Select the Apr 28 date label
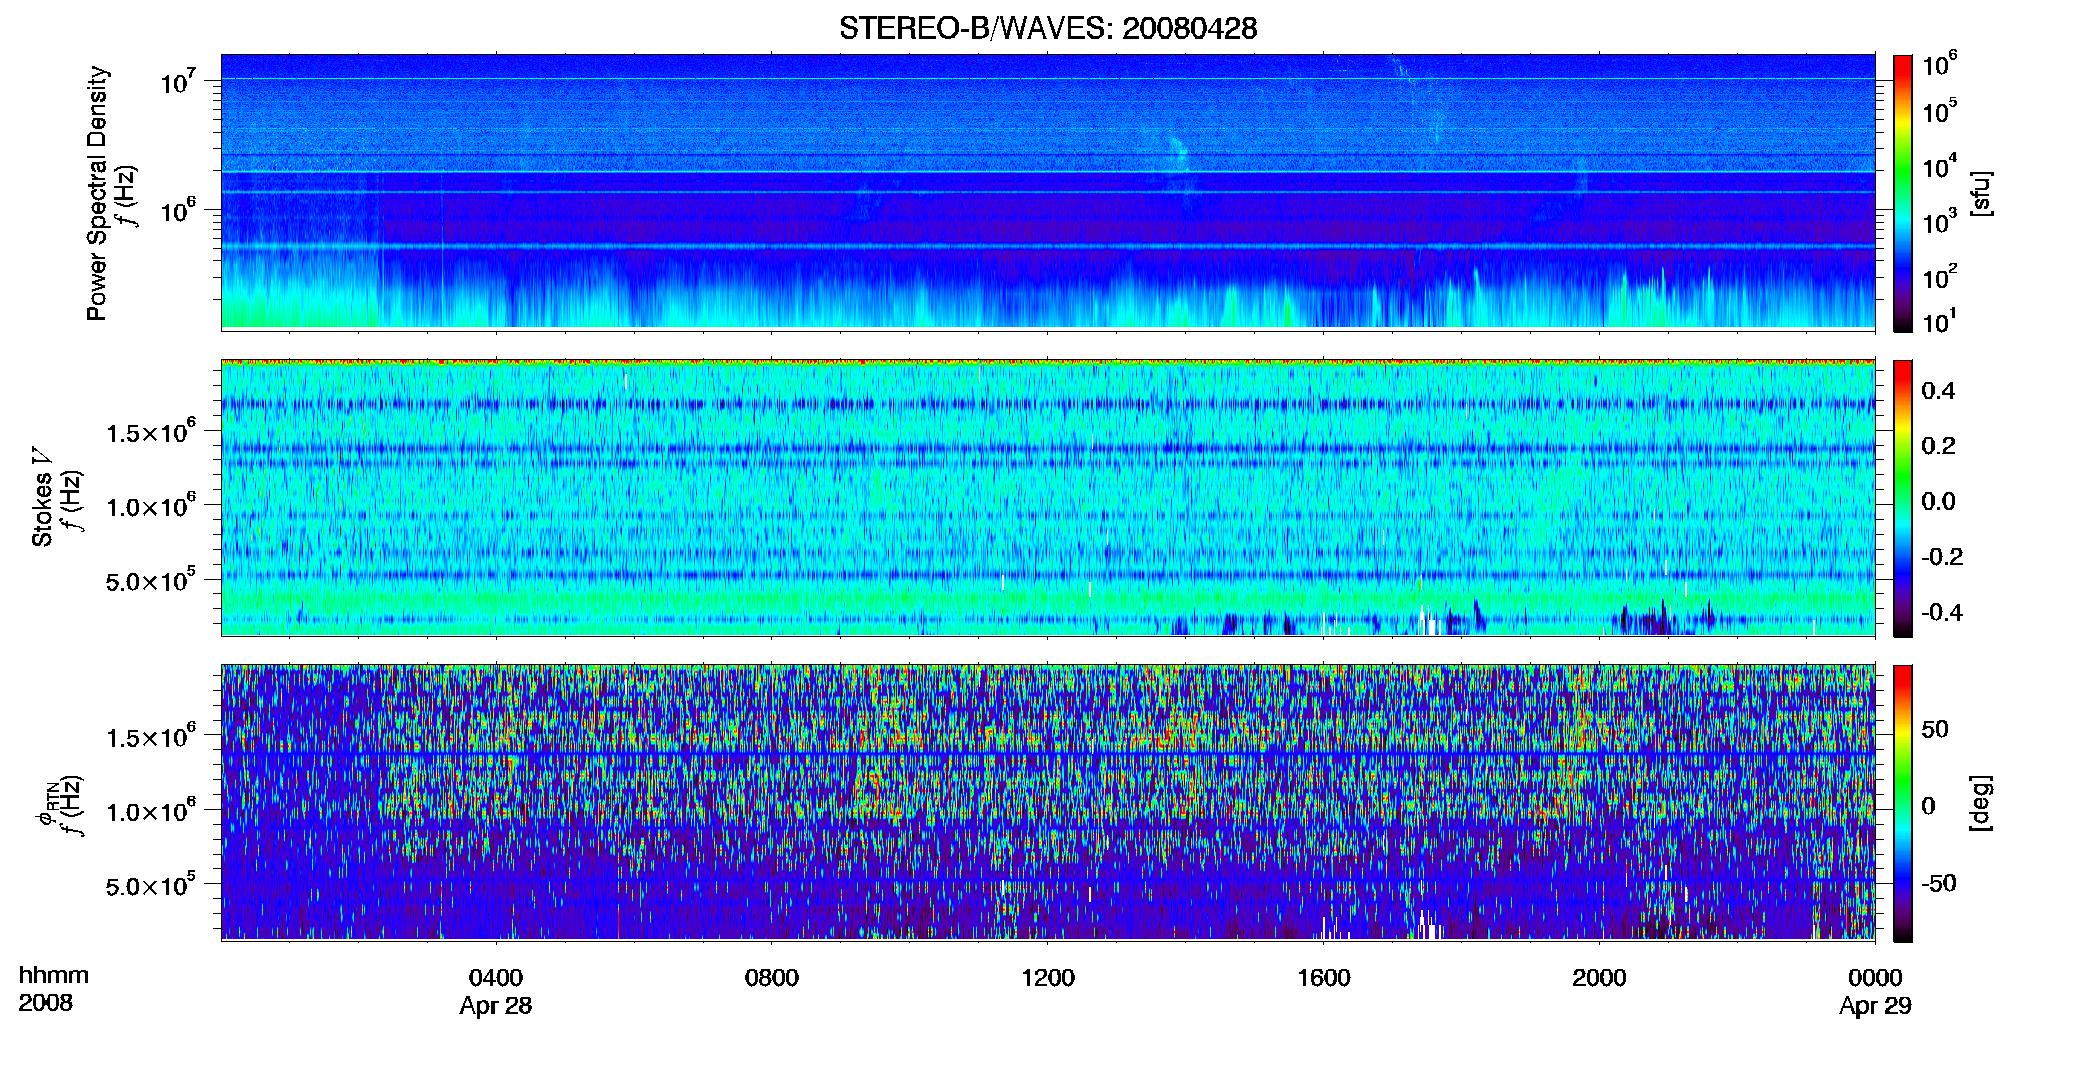This screenshot has width=2096, height=1080. coord(496,1006)
